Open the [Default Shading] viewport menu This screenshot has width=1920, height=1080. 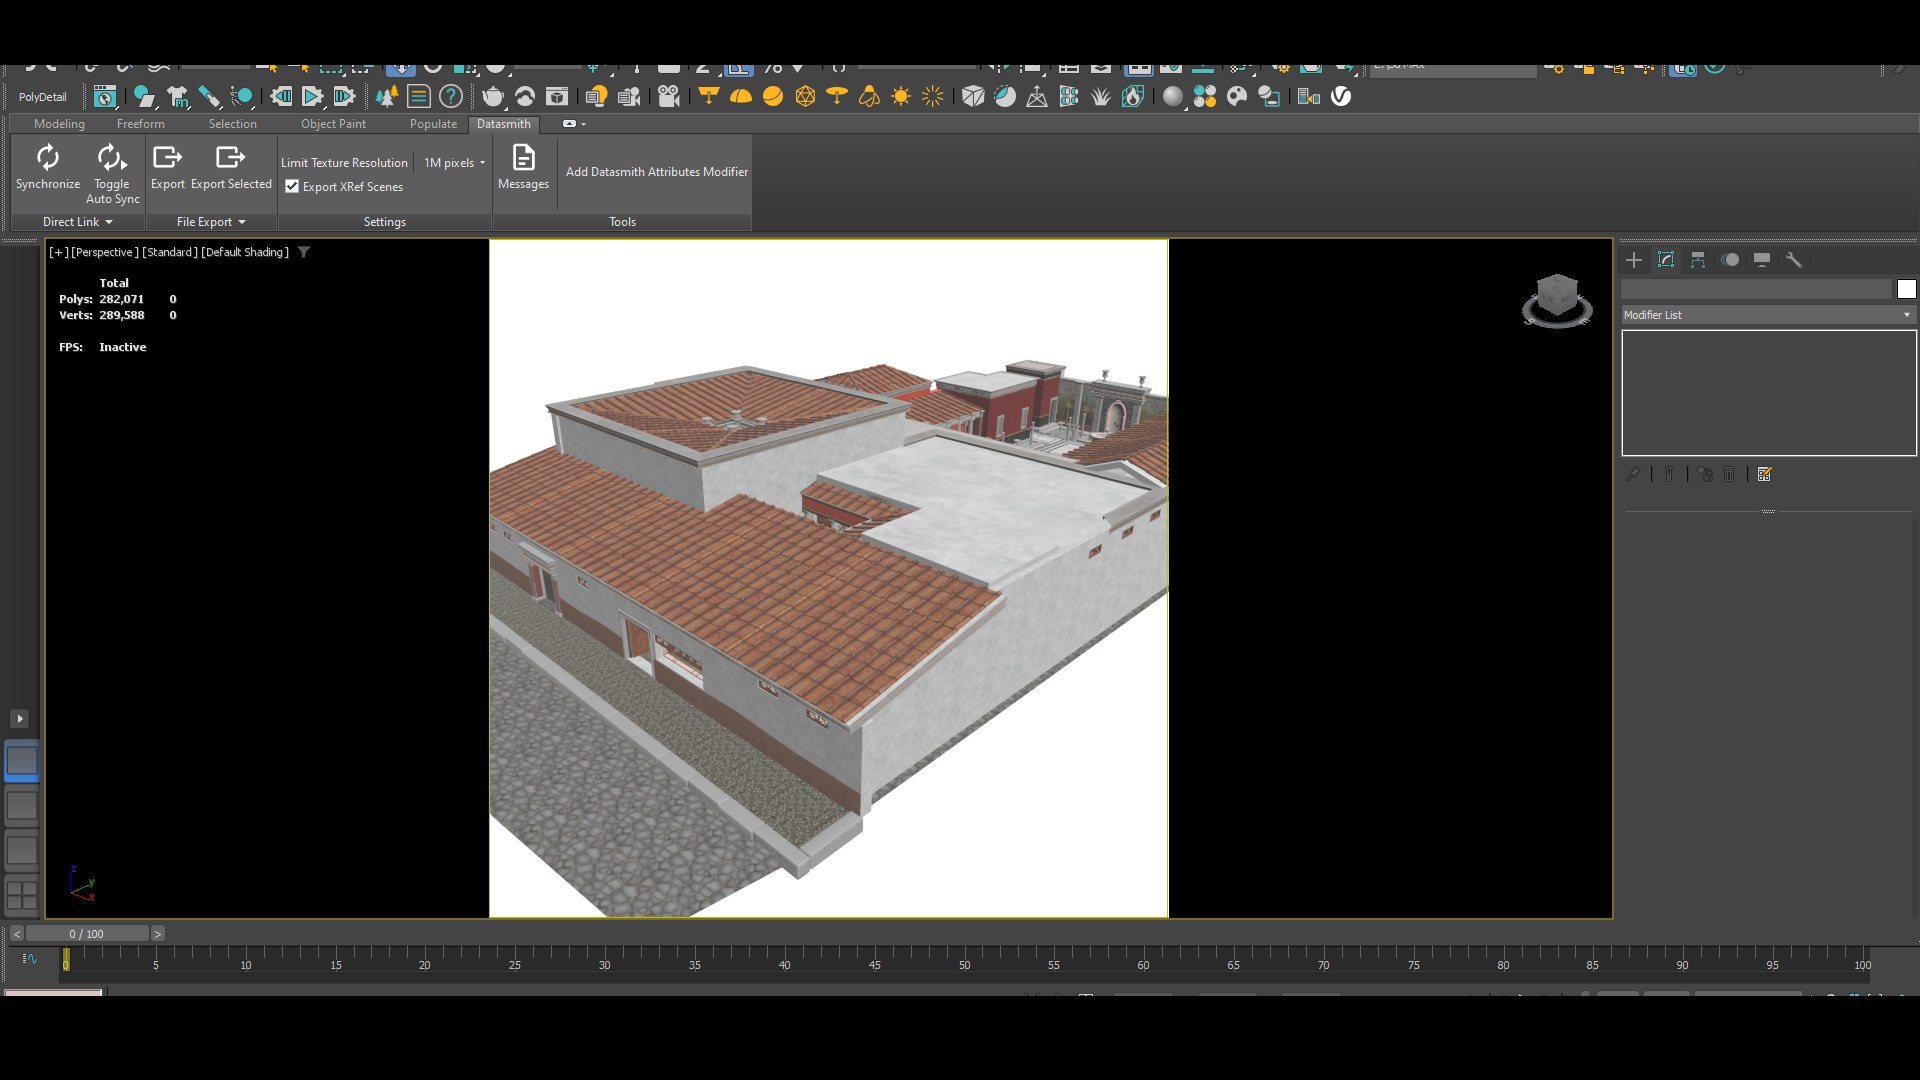pos(245,252)
